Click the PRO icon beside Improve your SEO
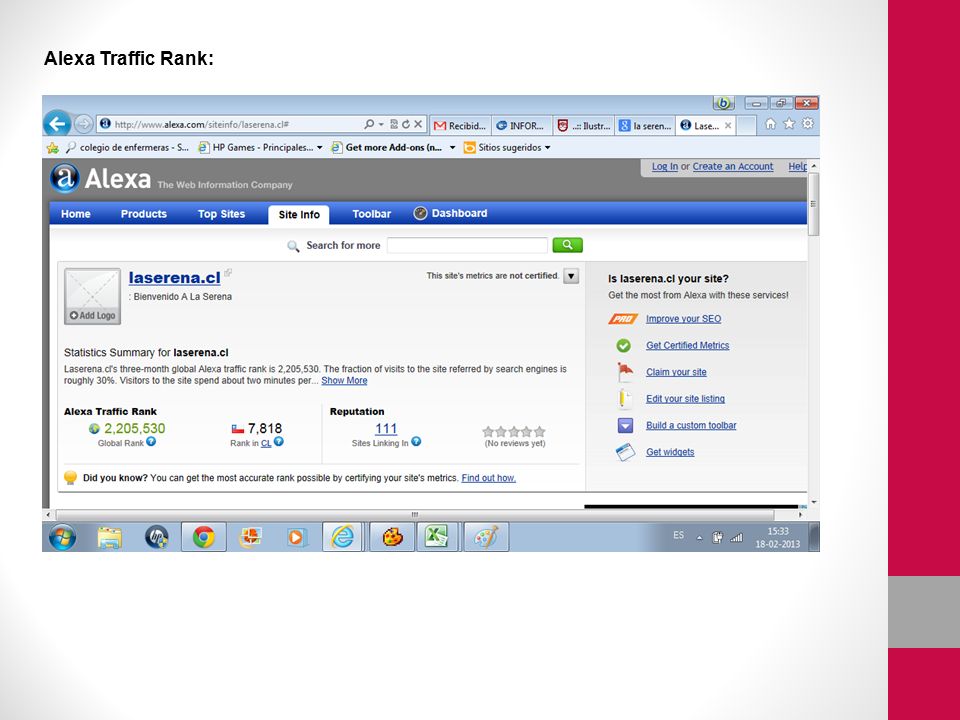Viewport: 960px width, 720px height. point(623,319)
